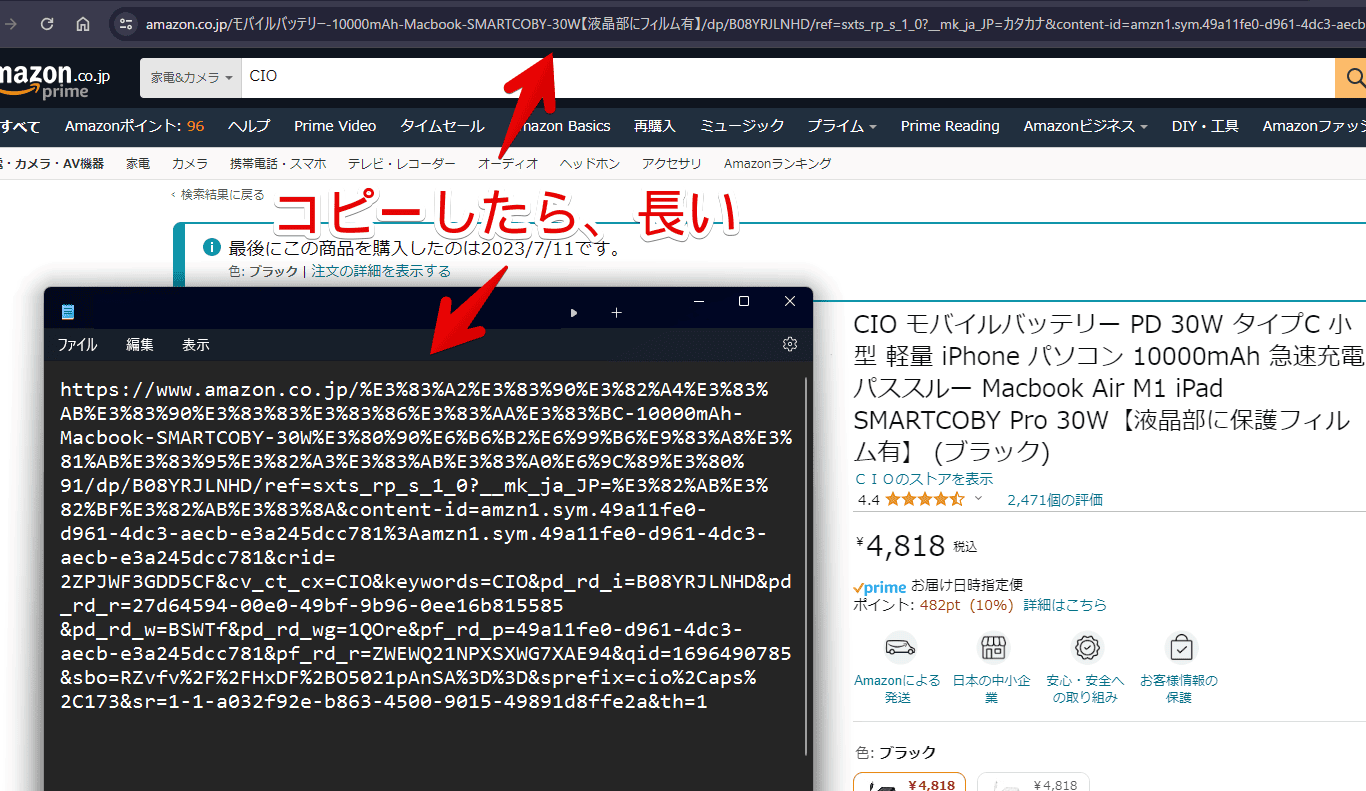Image resolution: width=1366 pixels, height=791 pixels.
Task: Go to the browser home page
Action: coord(83,24)
